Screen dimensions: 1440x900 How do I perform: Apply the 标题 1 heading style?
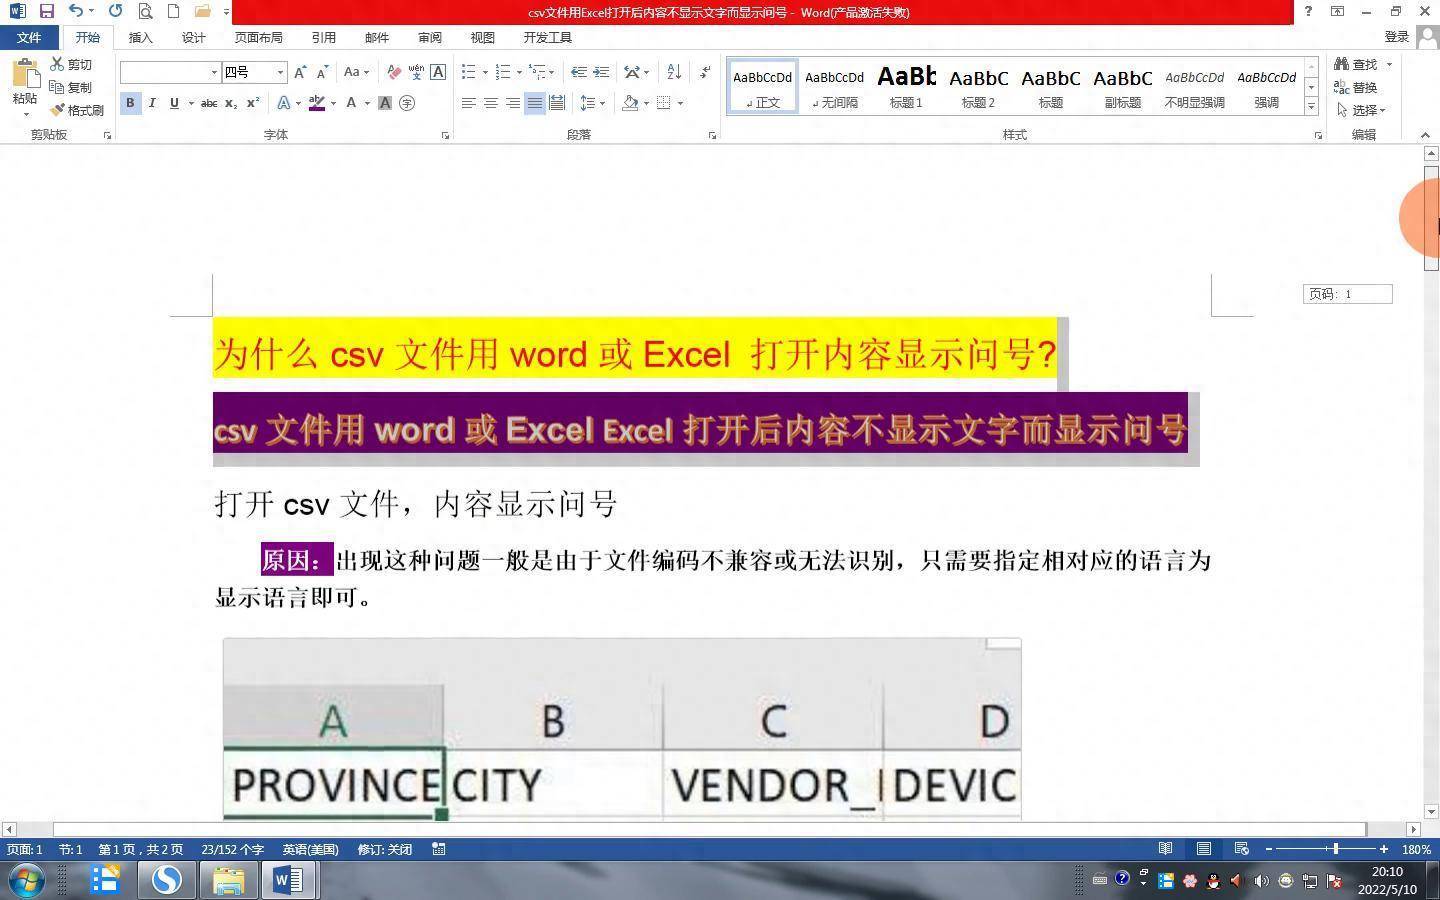pos(906,85)
